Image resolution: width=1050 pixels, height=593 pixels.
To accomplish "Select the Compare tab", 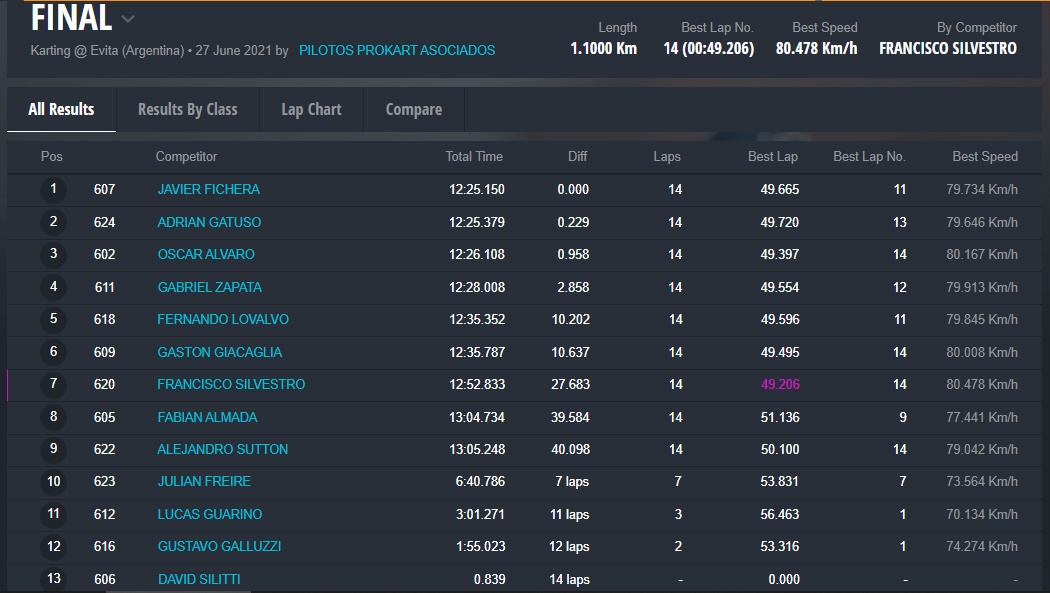I will tap(413, 109).
